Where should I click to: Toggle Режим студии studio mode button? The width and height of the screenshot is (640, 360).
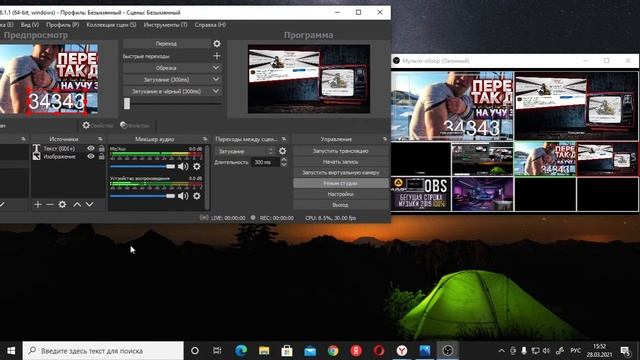click(x=340, y=183)
